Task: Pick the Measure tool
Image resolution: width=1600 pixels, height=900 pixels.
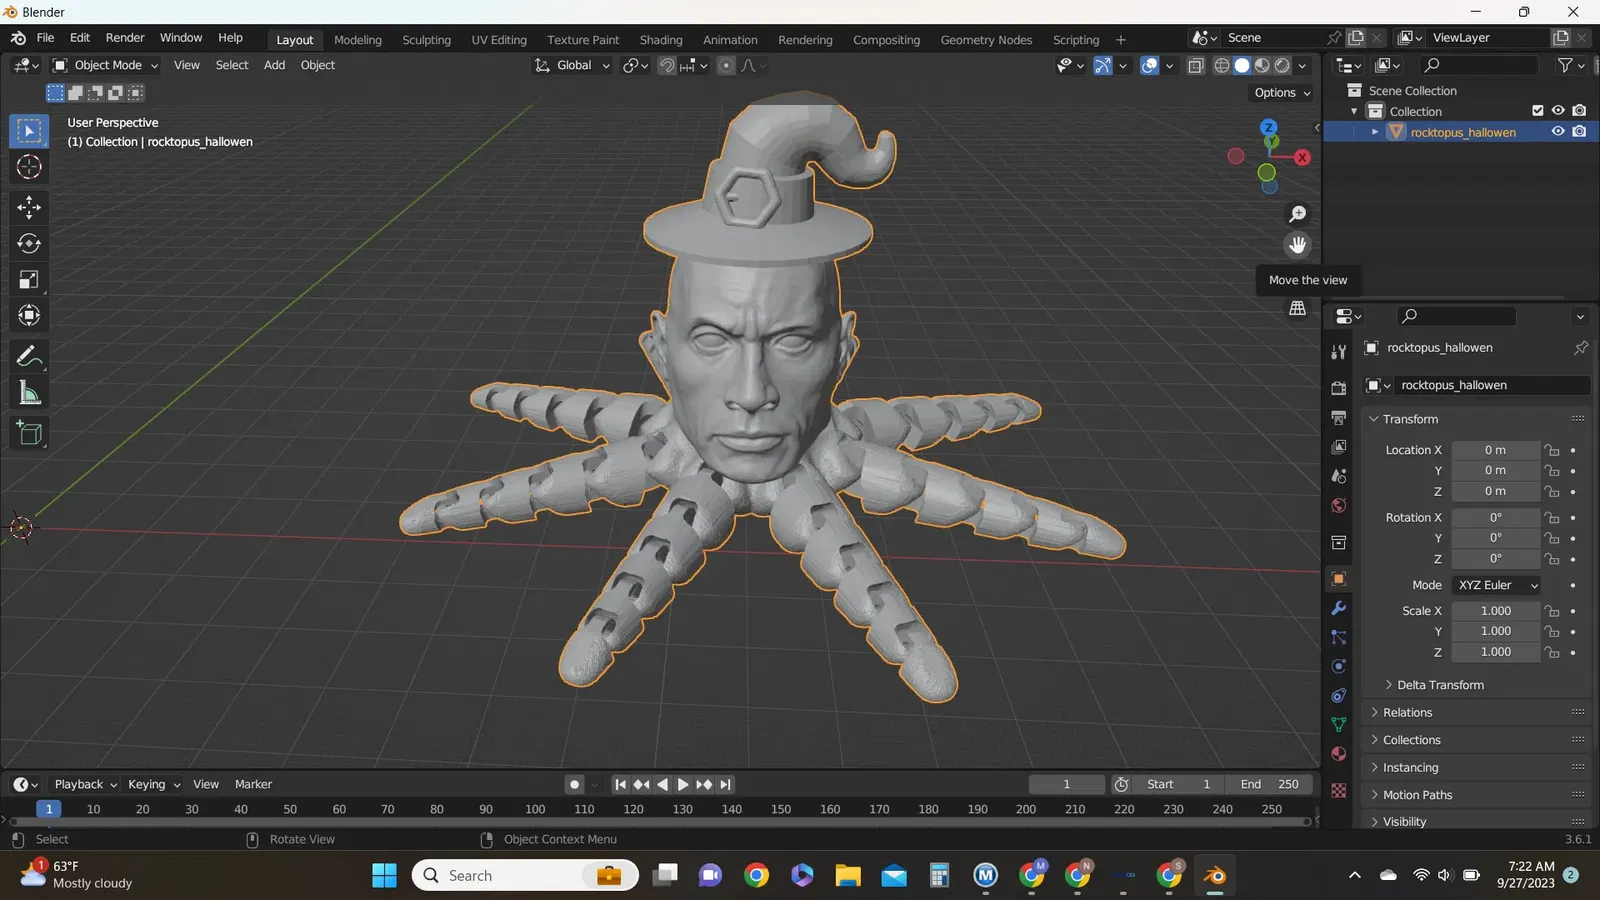Action: [29, 394]
